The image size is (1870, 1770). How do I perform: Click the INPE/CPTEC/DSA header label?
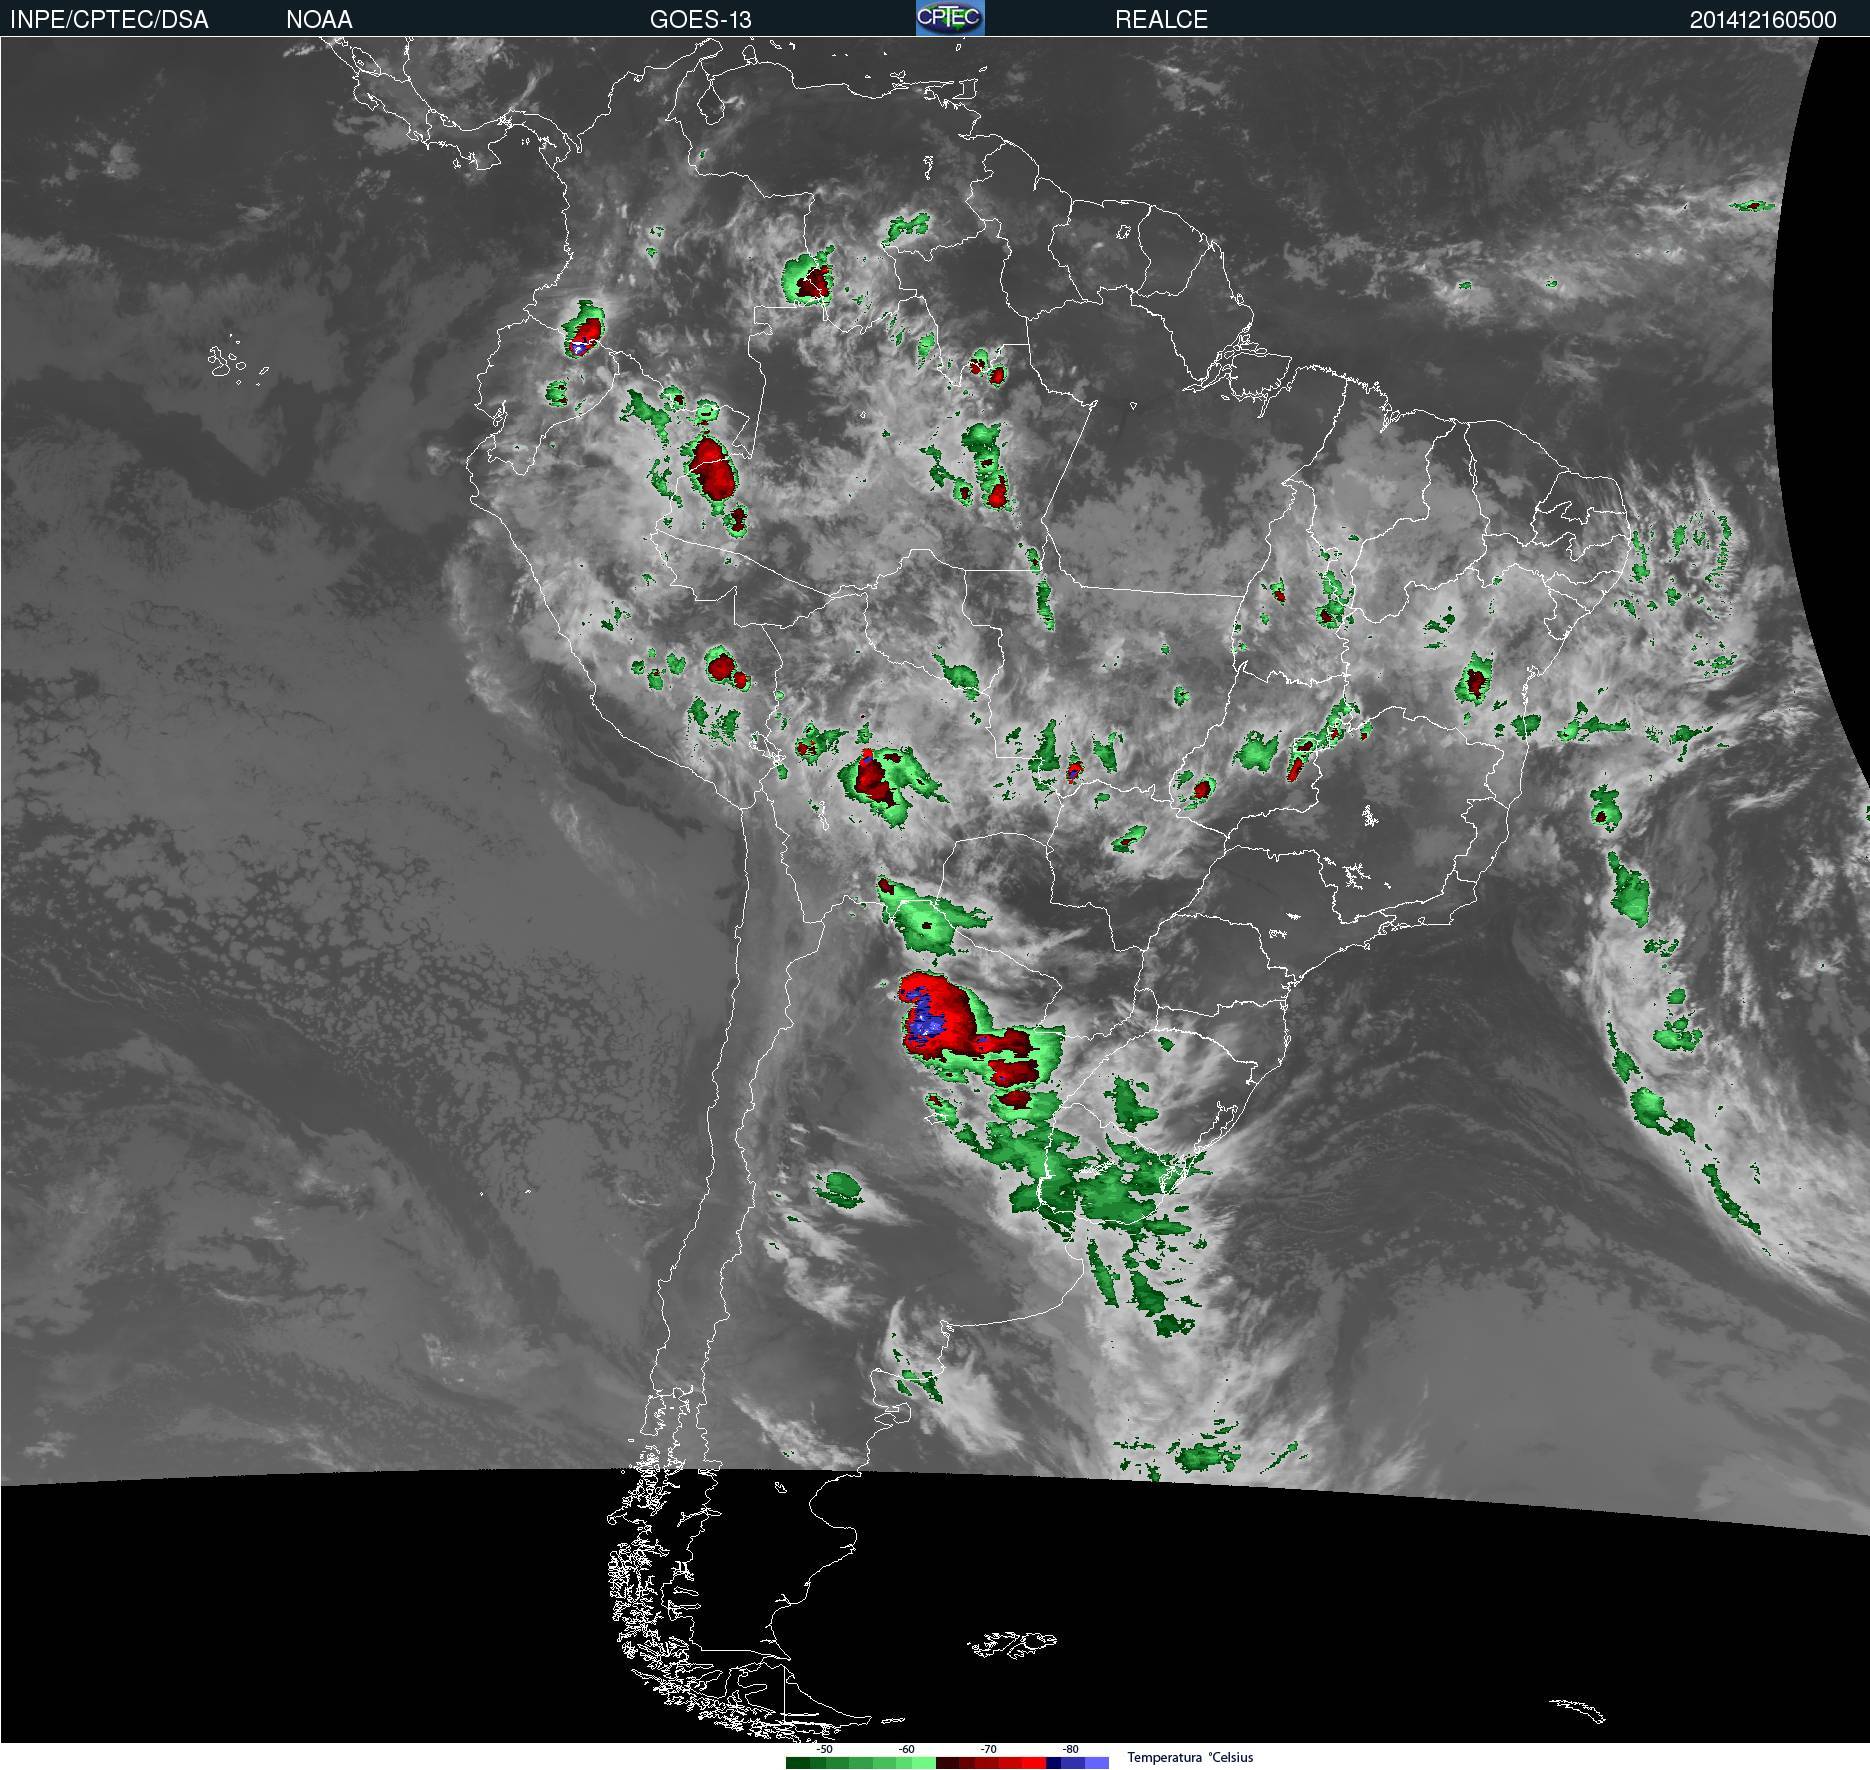coord(109,20)
